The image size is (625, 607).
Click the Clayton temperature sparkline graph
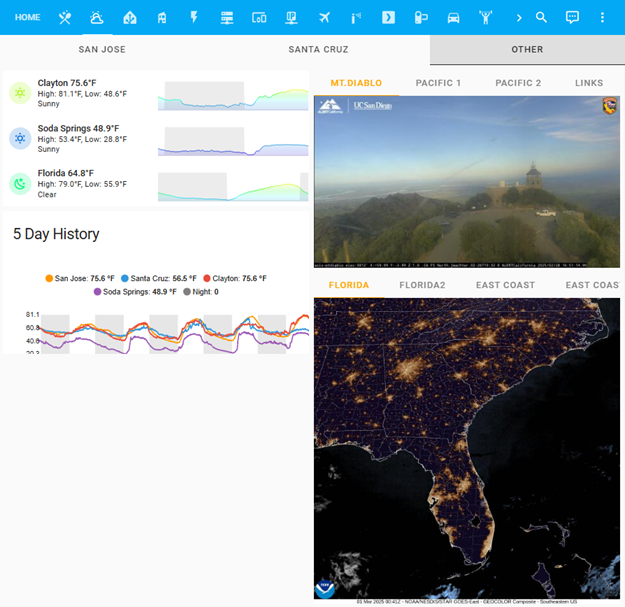[x=233, y=96]
